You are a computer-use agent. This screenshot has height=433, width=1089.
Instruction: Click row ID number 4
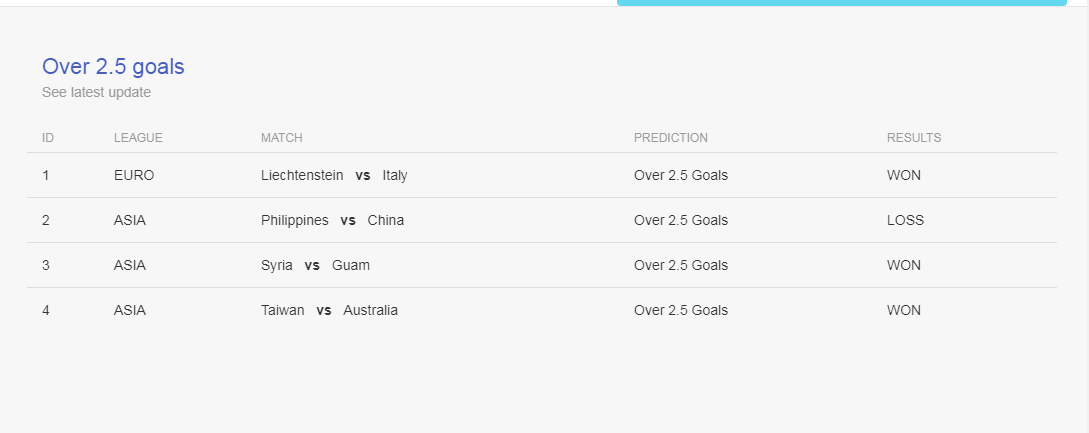pos(46,310)
